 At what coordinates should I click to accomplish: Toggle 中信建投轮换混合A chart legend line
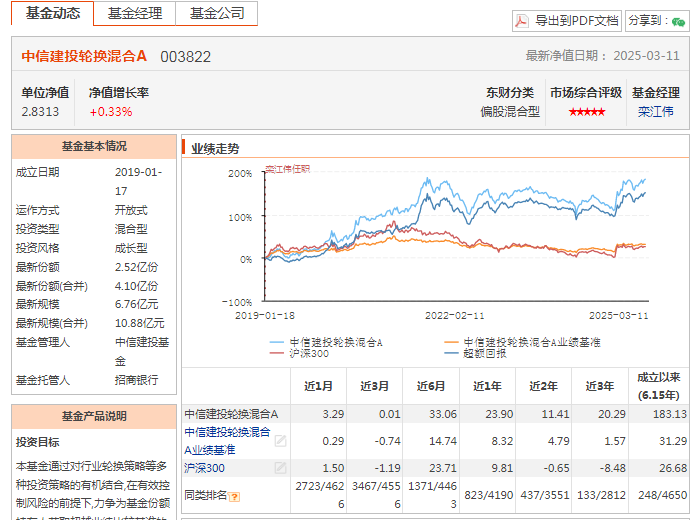pyautogui.click(x=326, y=342)
